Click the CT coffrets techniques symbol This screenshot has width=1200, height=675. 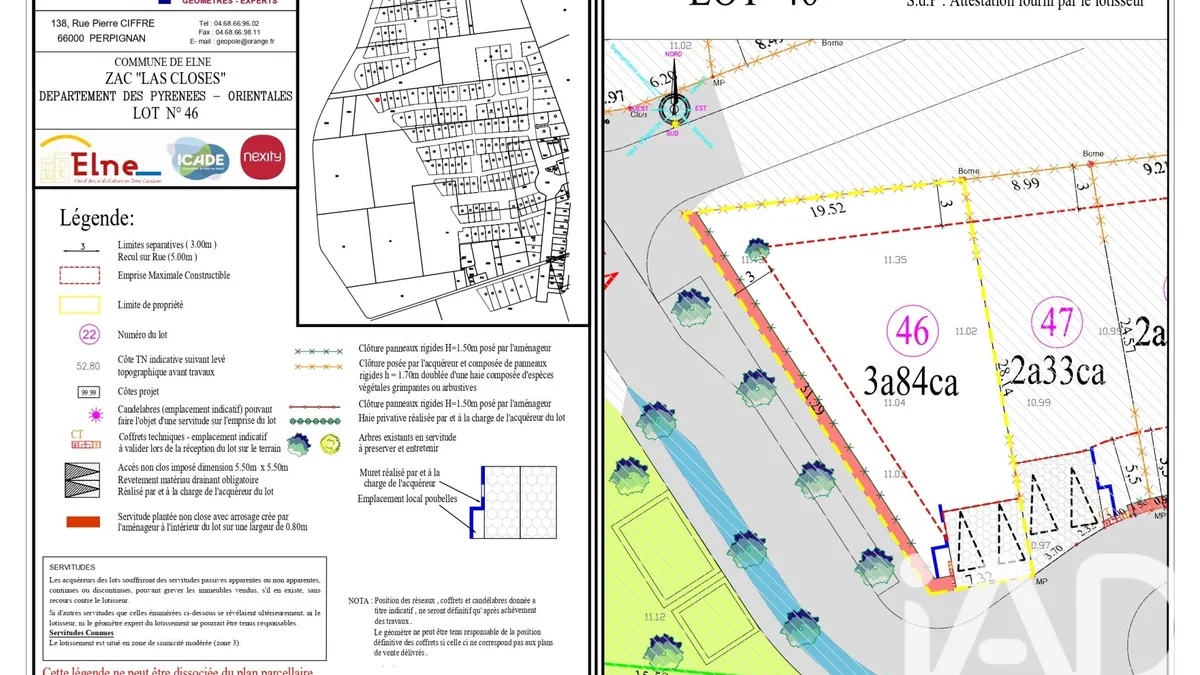(83, 438)
